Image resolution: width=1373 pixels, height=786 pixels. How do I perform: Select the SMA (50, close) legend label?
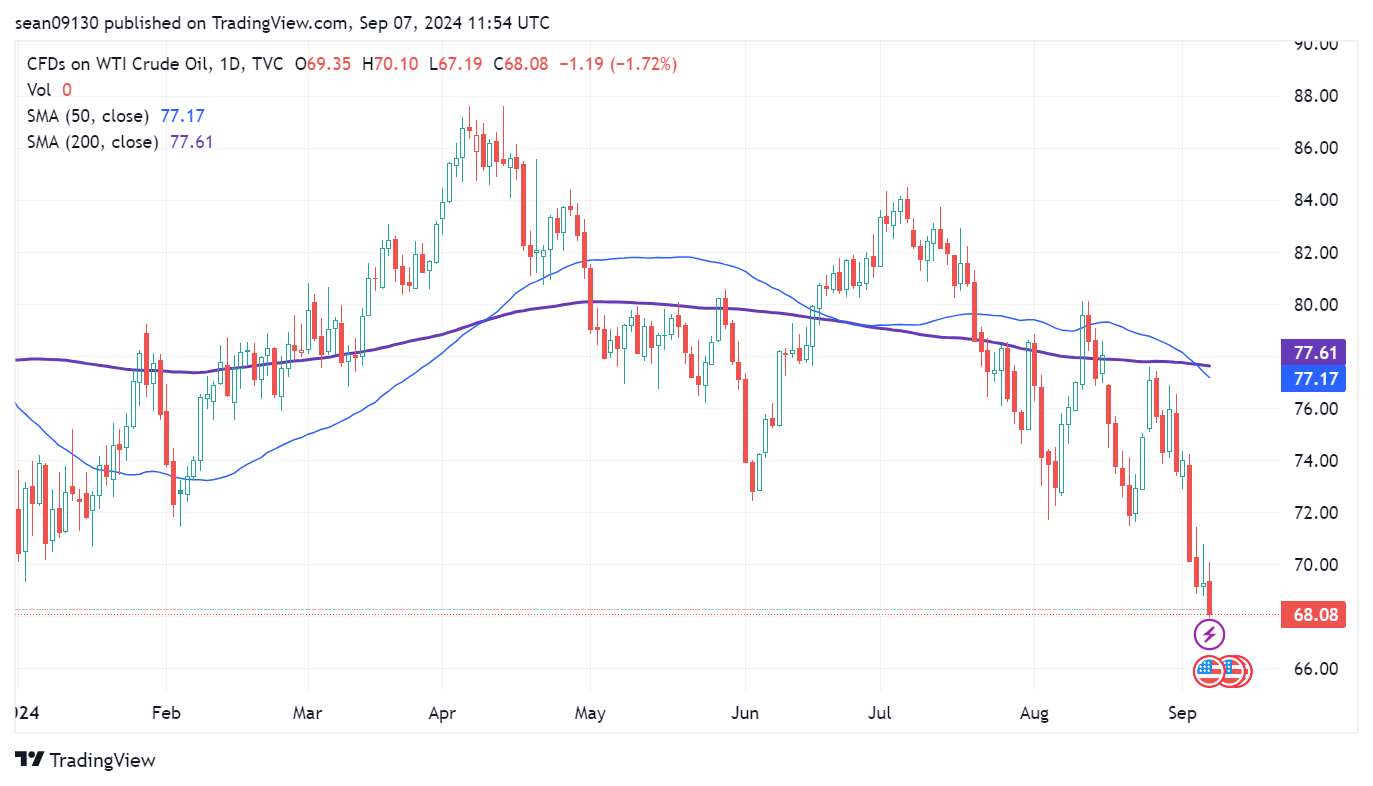[88, 116]
